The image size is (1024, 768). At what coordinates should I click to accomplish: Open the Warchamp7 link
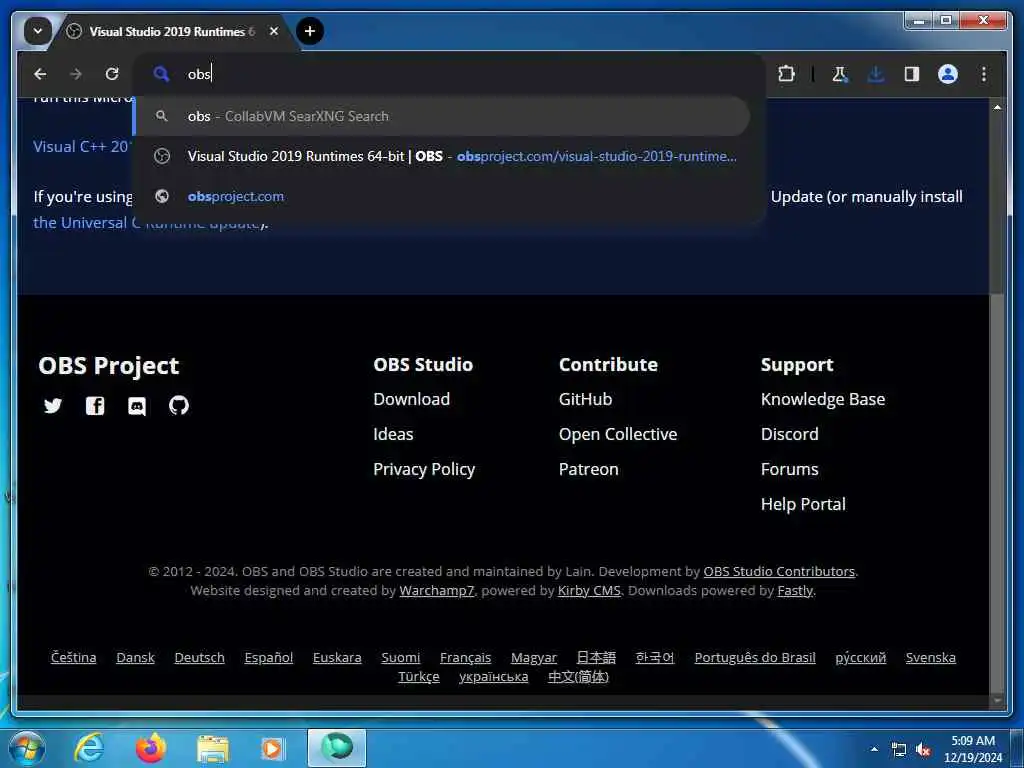click(x=437, y=591)
